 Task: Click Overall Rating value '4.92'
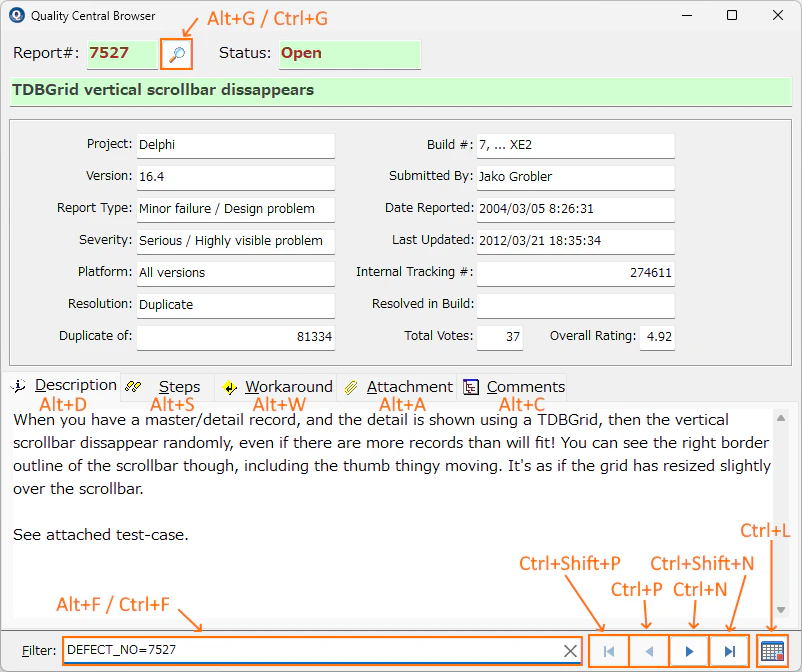pos(657,337)
